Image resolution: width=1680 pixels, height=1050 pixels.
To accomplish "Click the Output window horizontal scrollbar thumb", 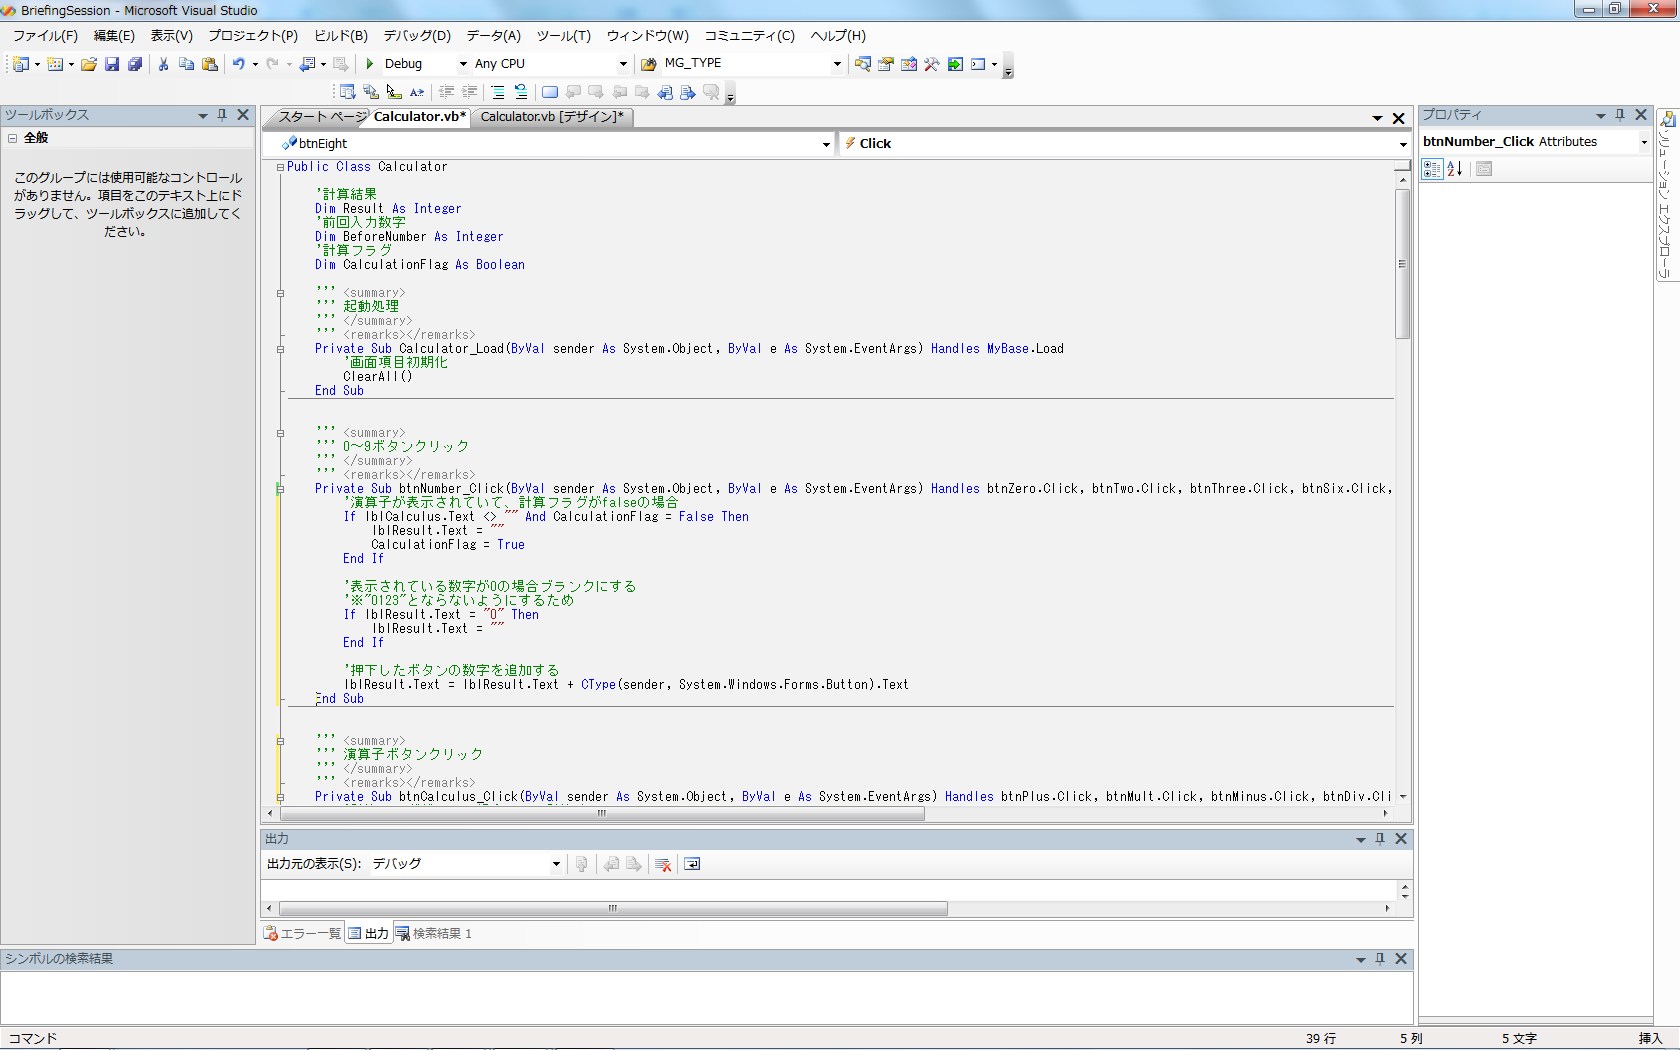I will point(613,909).
